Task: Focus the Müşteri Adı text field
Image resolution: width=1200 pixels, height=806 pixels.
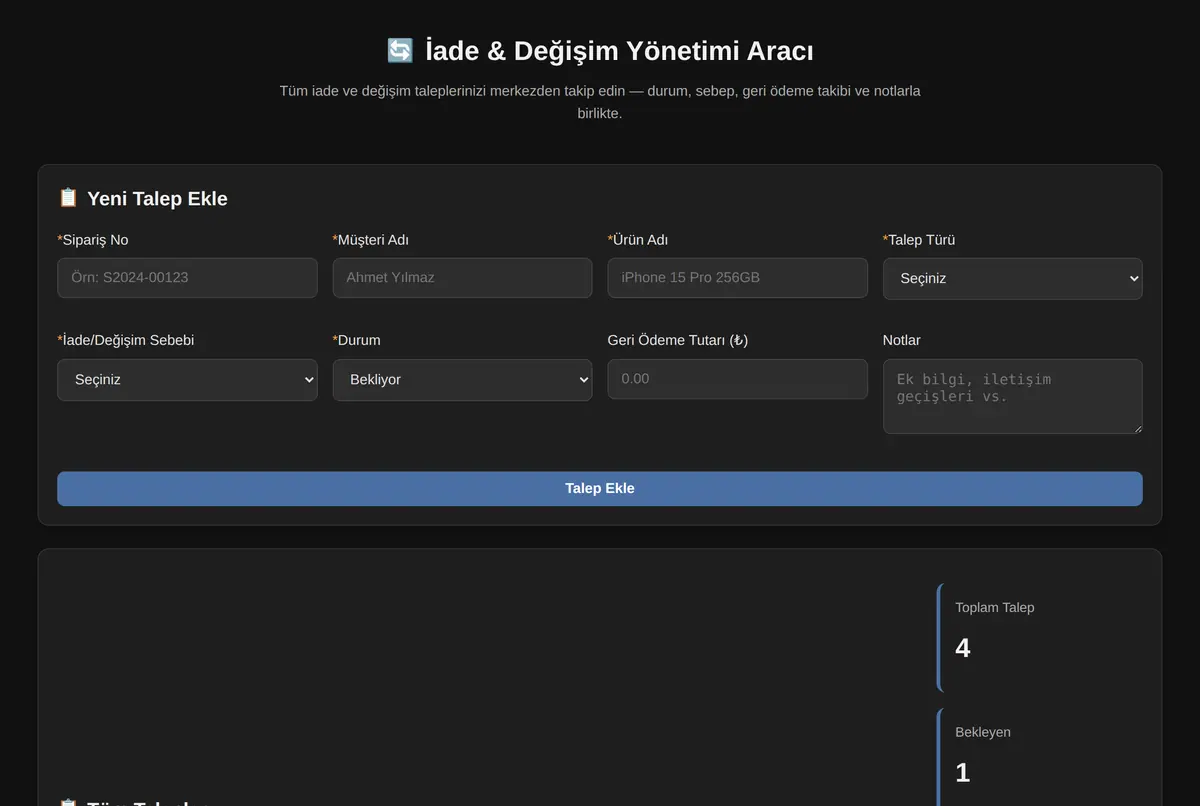Action: (x=462, y=278)
